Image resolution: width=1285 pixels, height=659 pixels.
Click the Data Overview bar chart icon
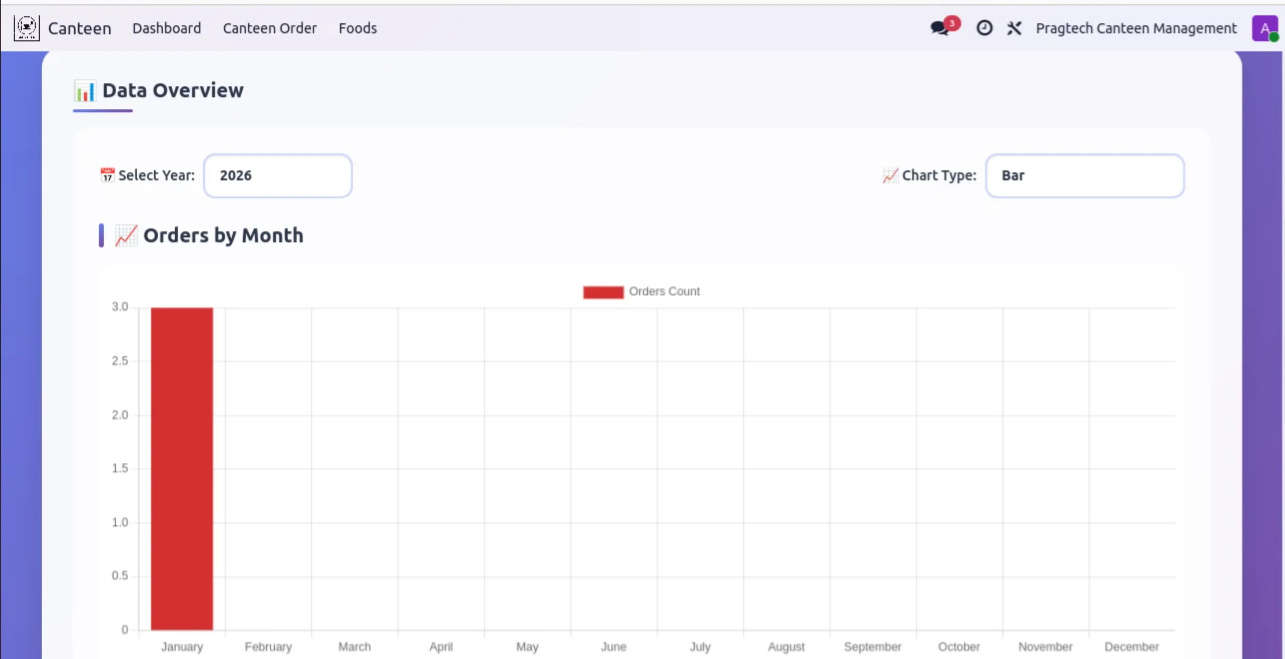coord(85,91)
